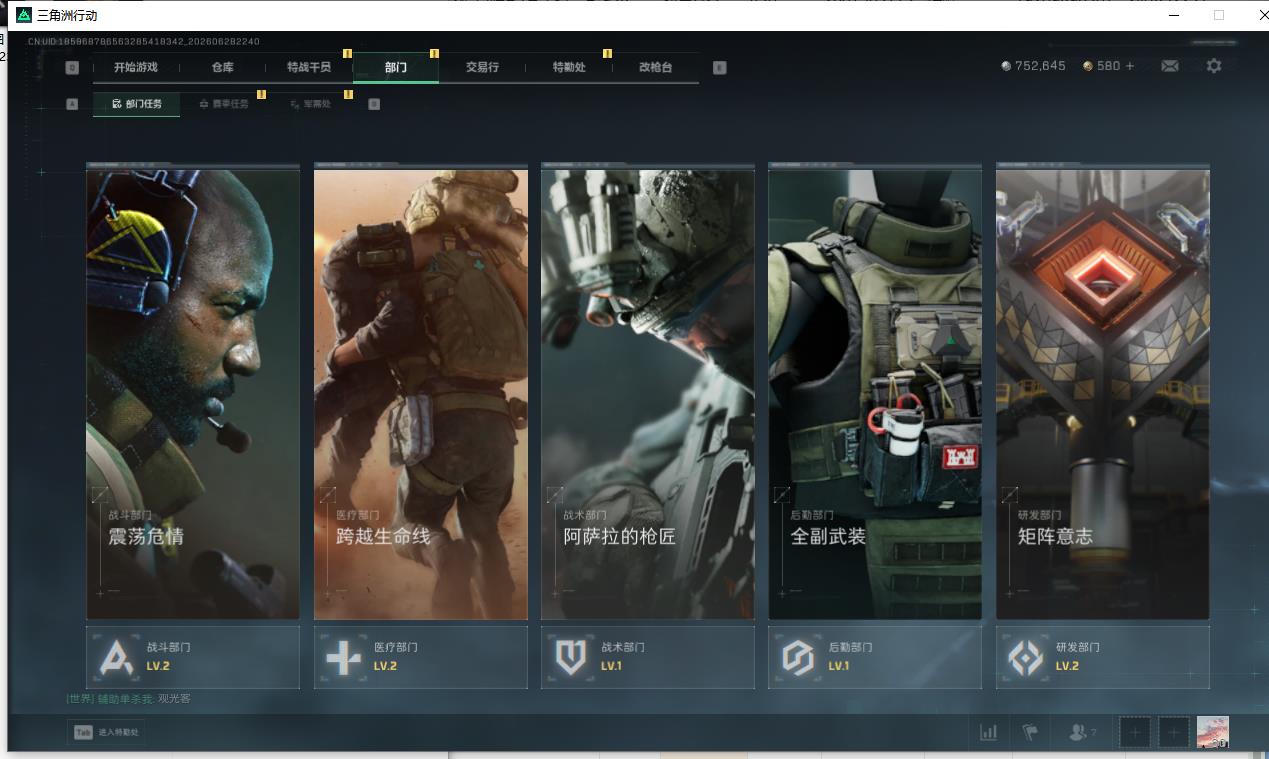The image size is (1269, 759).
Task: Click the 三角洲行动 app icon in title bar
Action: (x=24, y=15)
